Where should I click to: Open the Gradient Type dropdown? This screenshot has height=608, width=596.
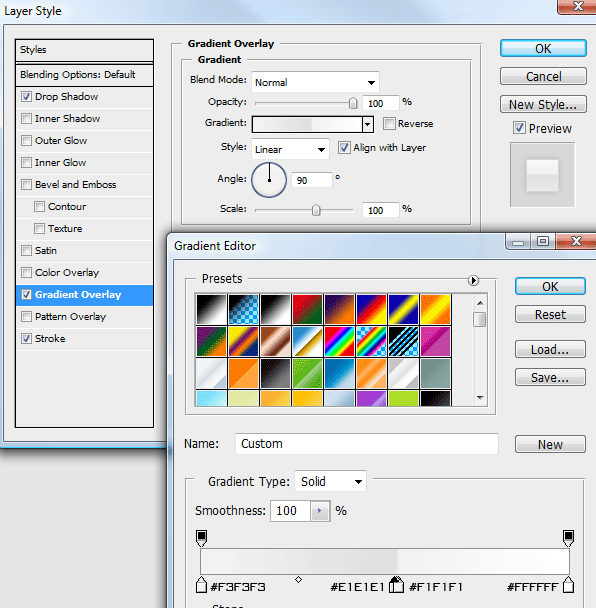point(330,481)
